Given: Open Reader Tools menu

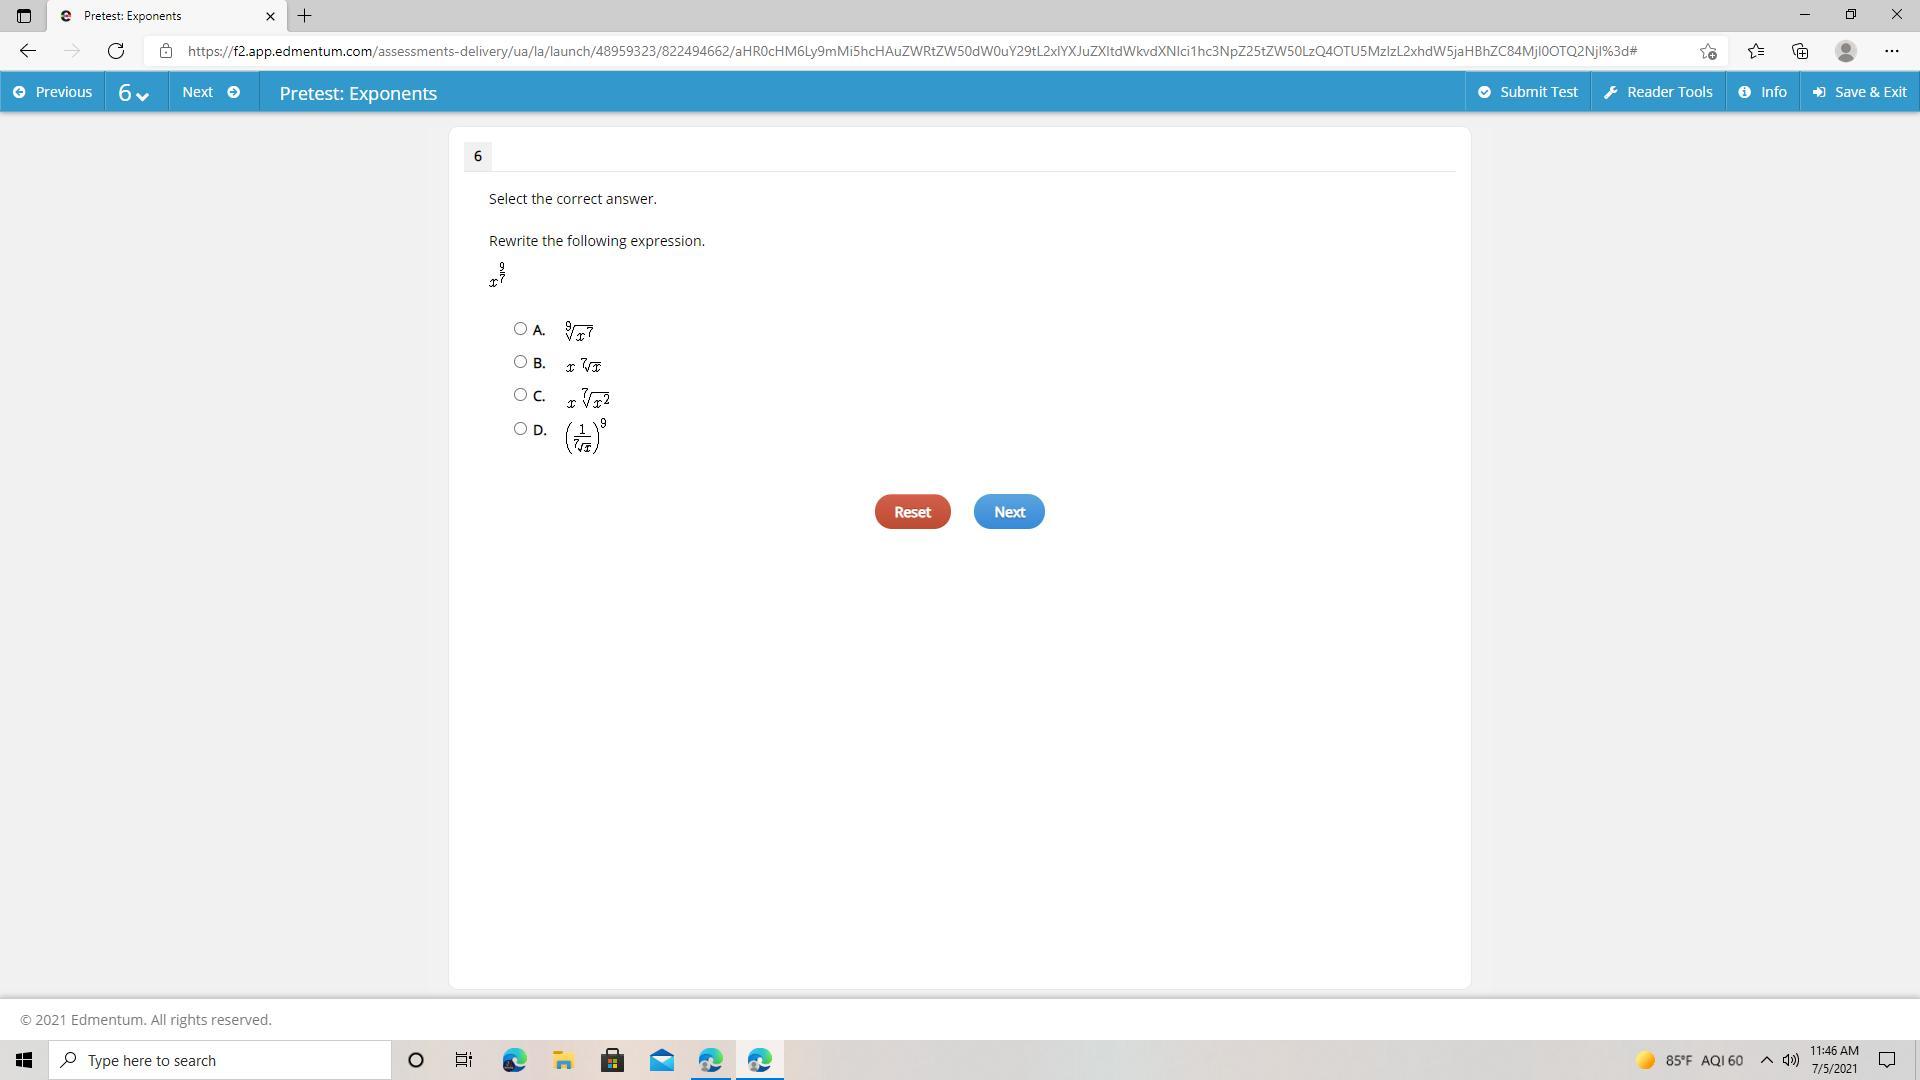Looking at the screenshot, I should click(x=1658, y=92).
